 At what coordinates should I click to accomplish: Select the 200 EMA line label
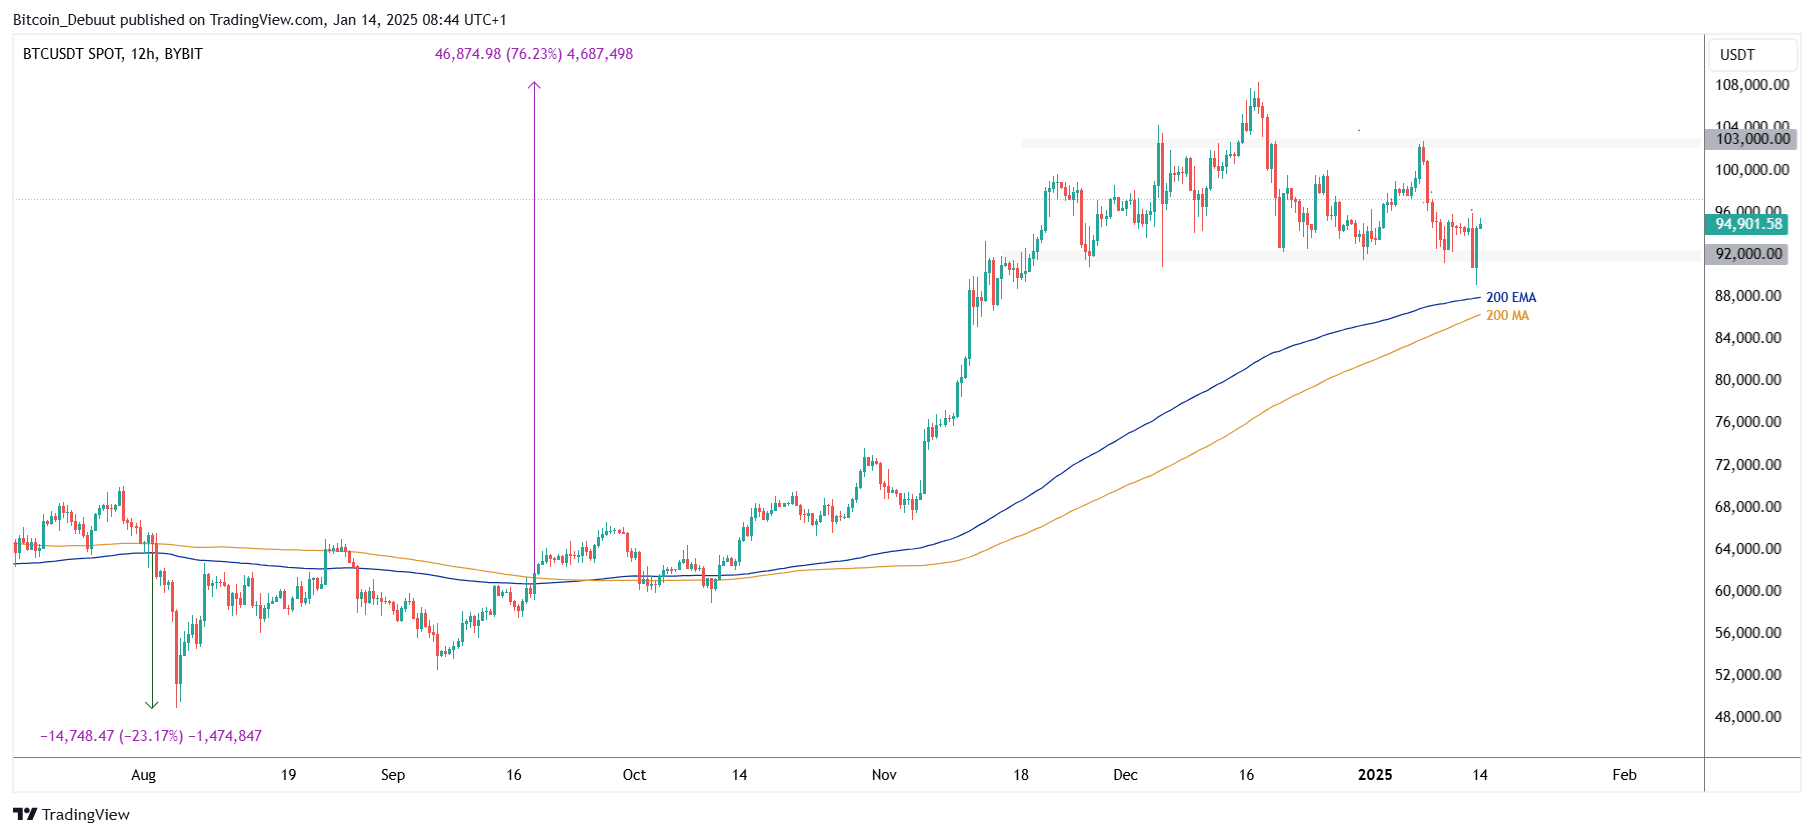[1510, 297]
